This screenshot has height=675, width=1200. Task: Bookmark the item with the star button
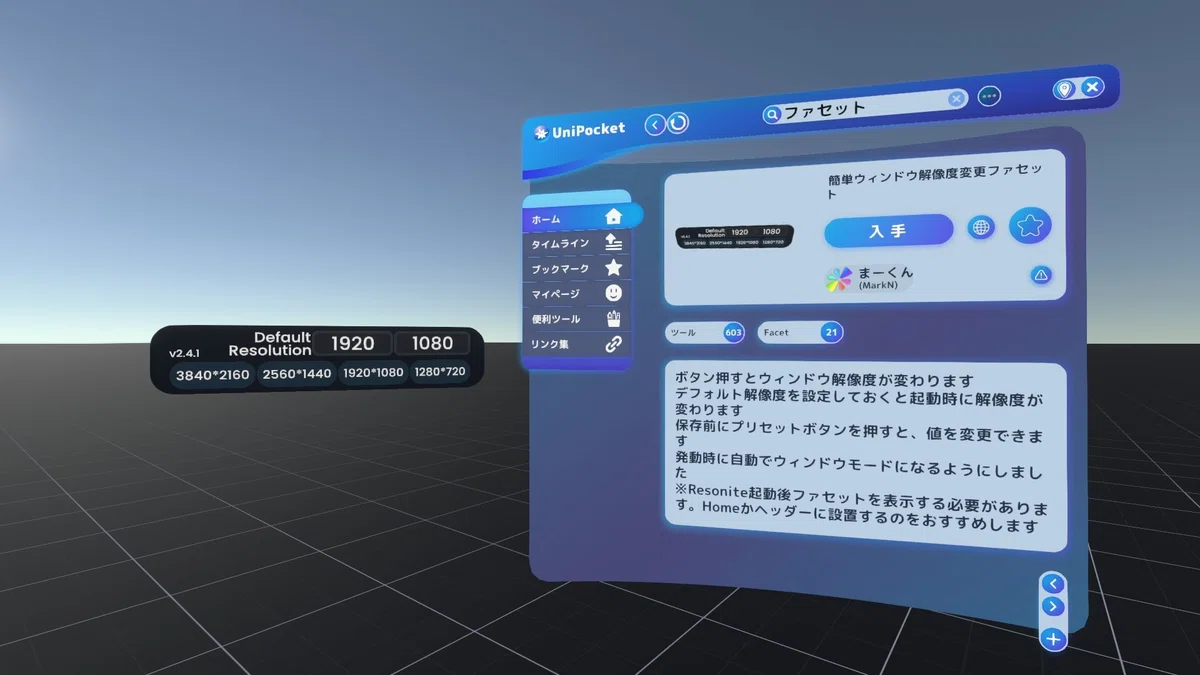pos(1030,226)
